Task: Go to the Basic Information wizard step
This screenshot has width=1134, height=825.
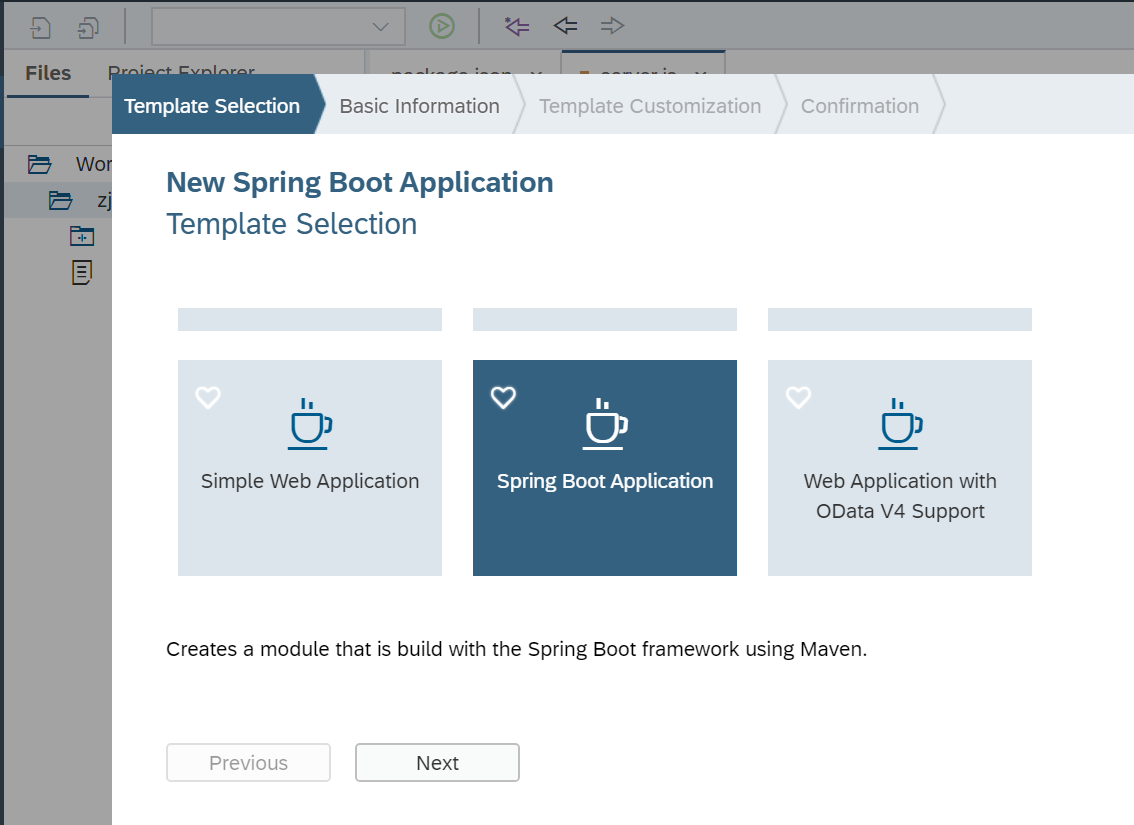Action: 419,106
